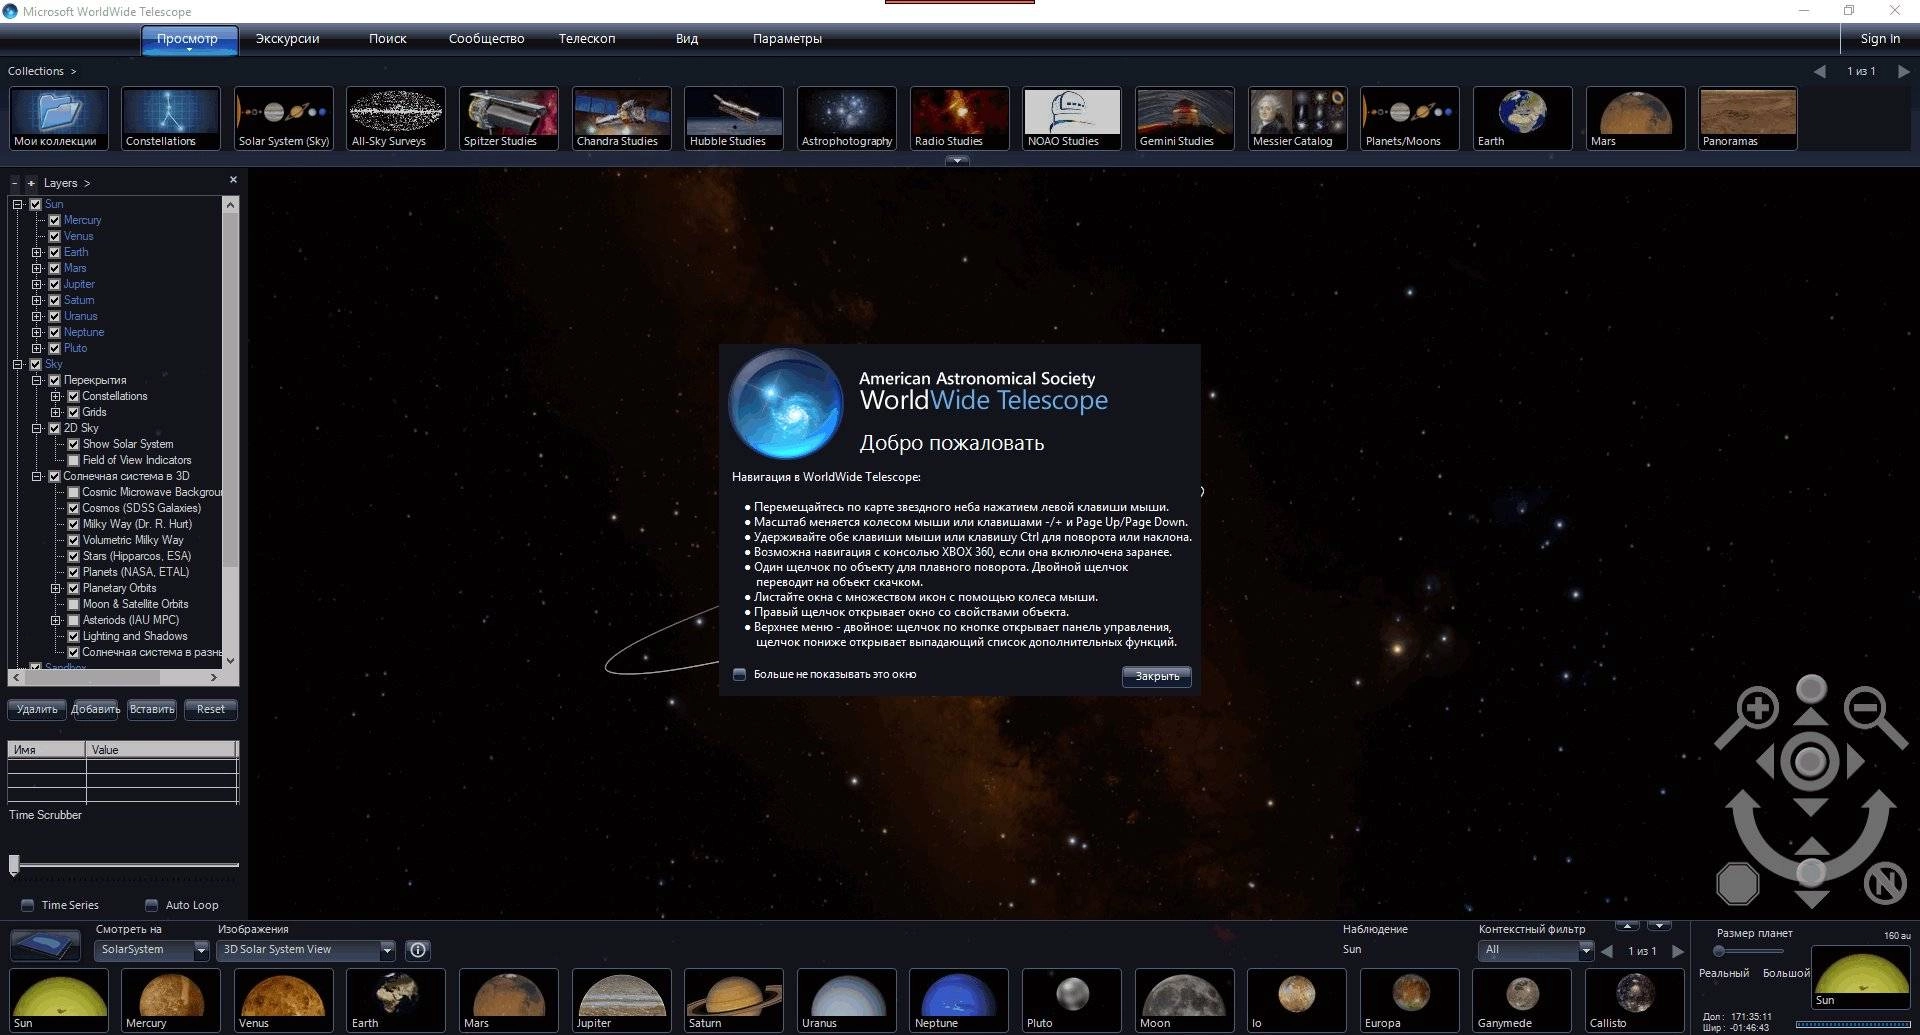Enable Cosmic Microwave Background layer

73,492
